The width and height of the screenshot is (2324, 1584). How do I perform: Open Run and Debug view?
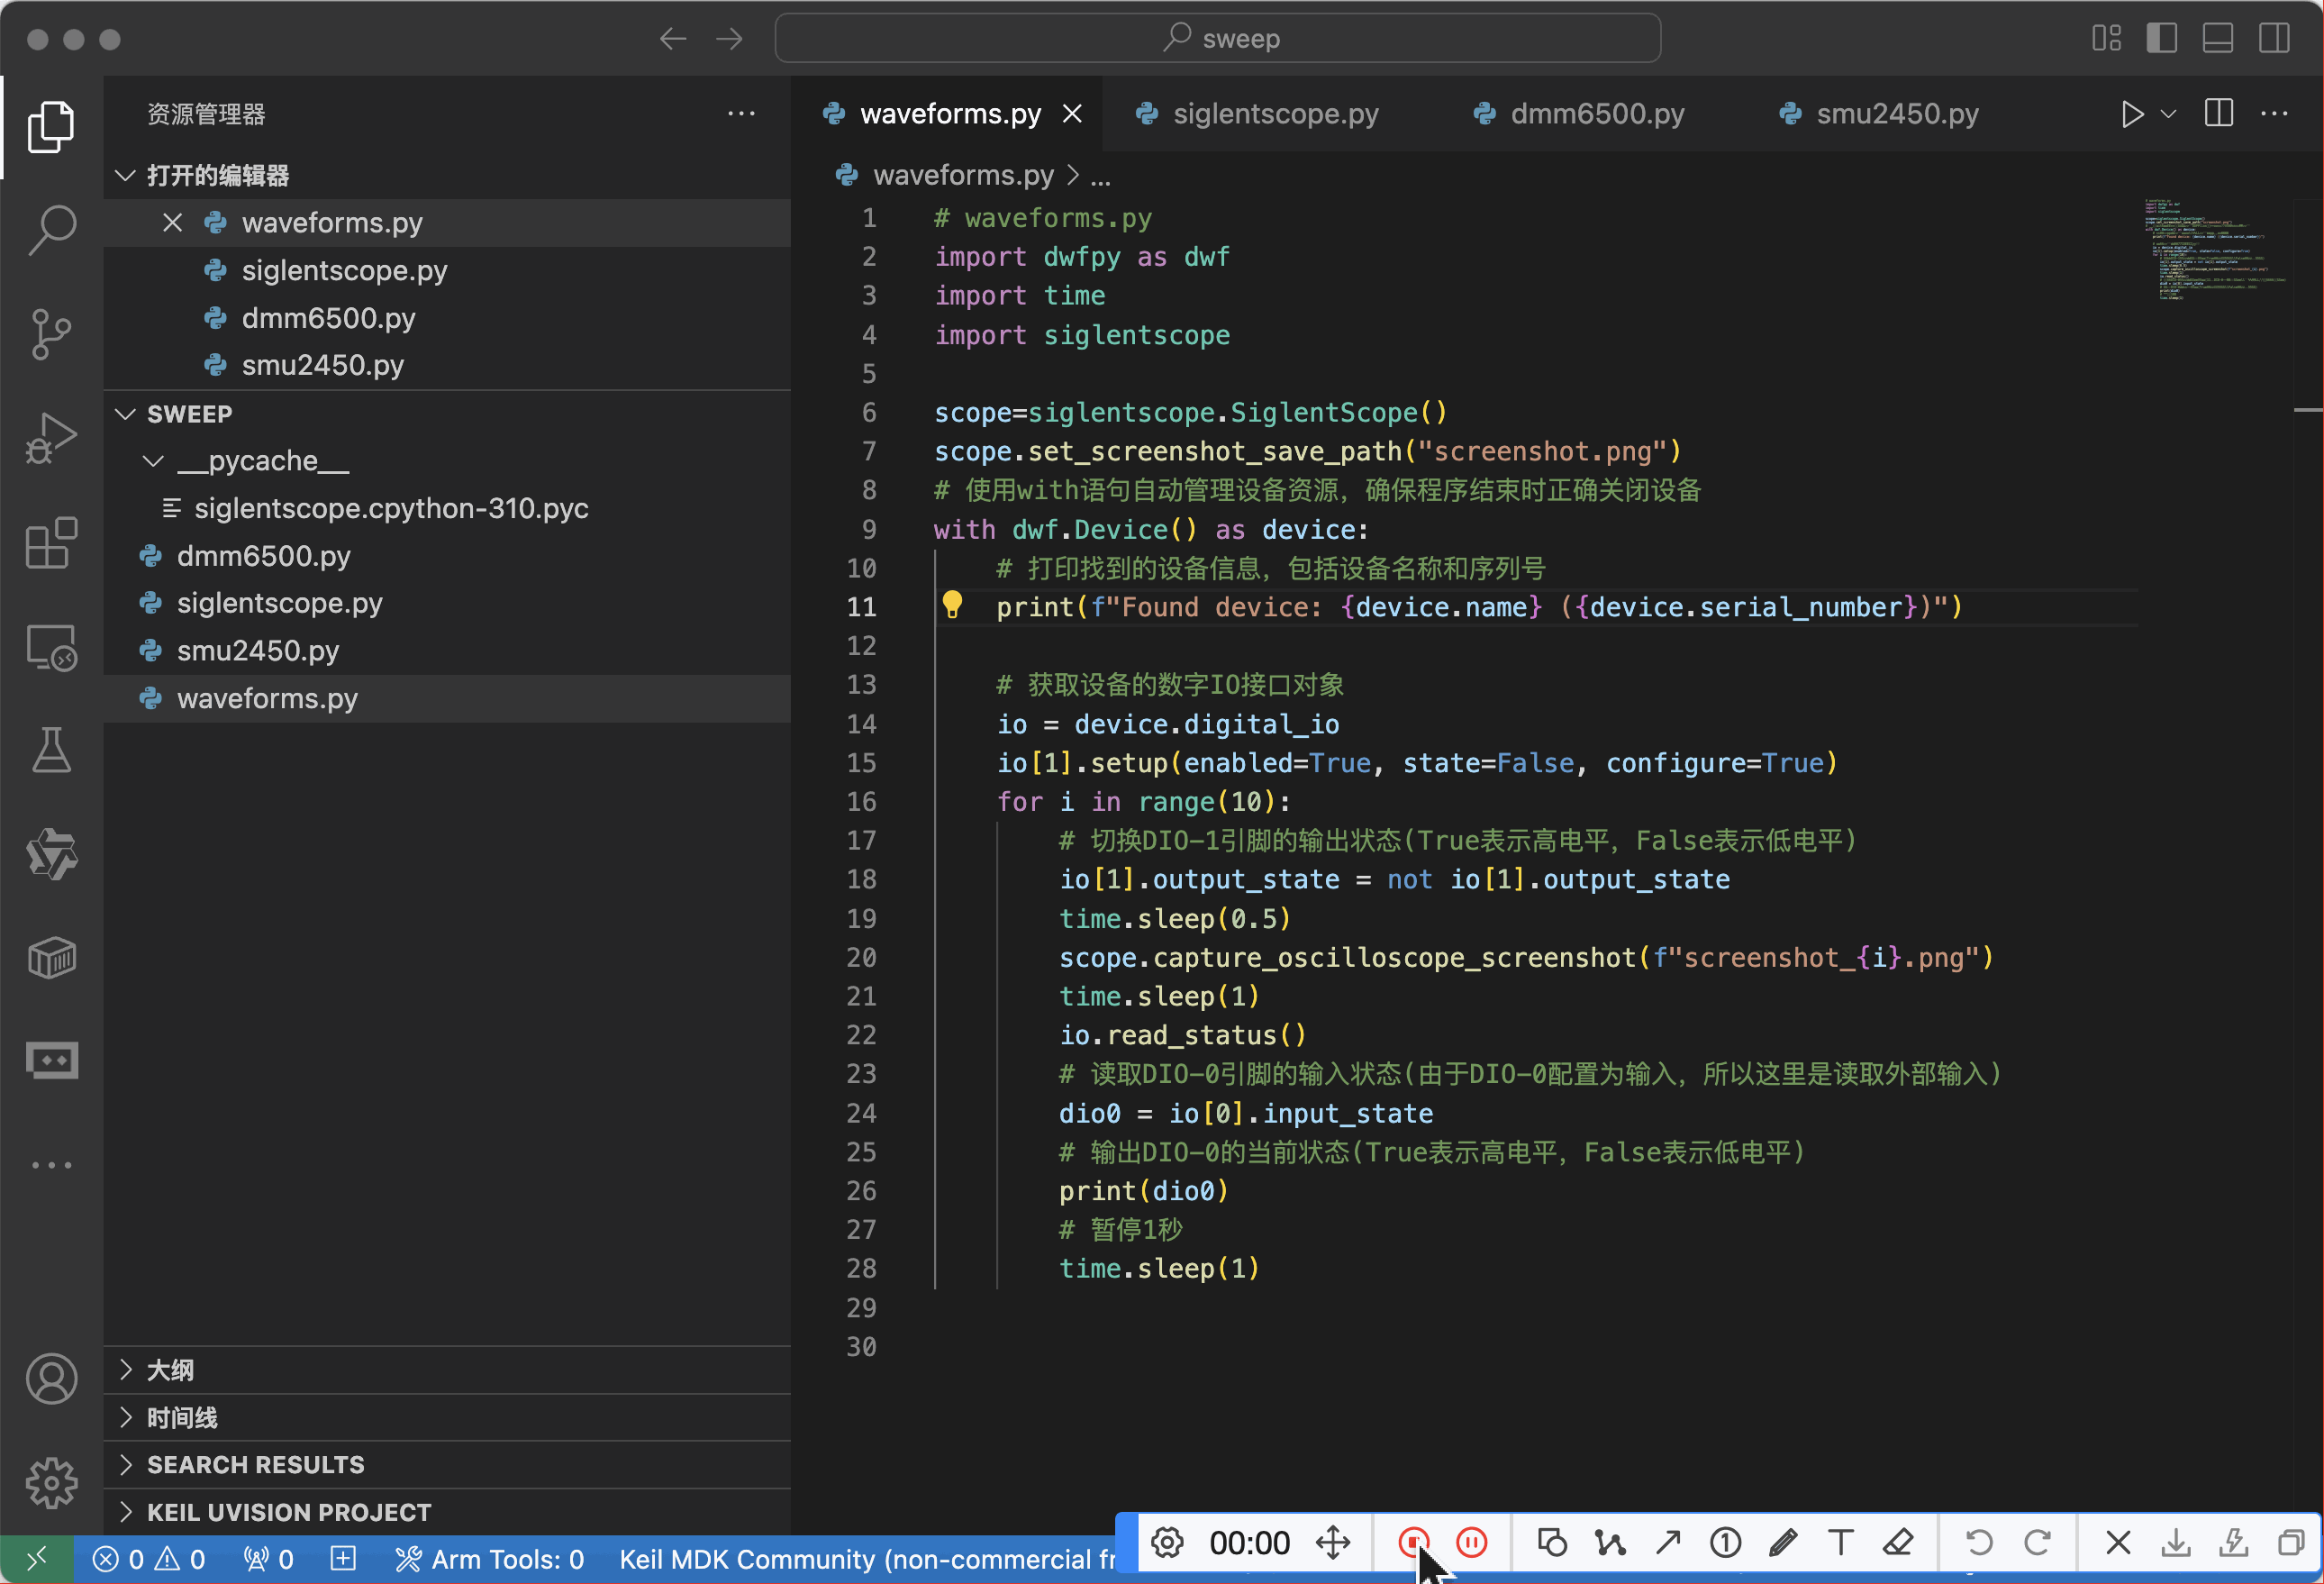click(x=51, y=437)
